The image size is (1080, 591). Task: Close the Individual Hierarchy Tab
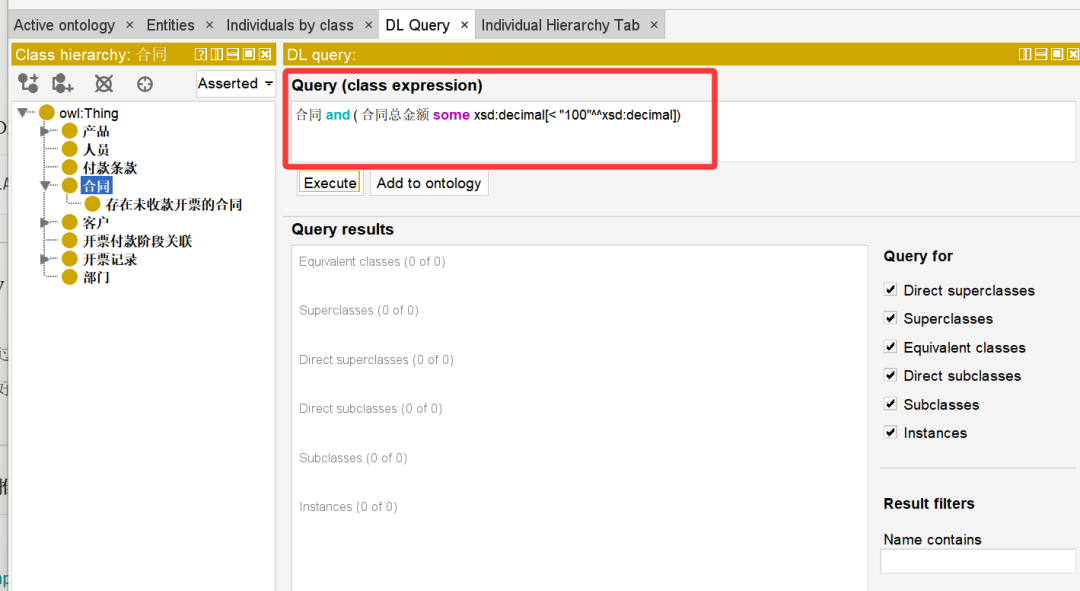click(x=654, y=25)
